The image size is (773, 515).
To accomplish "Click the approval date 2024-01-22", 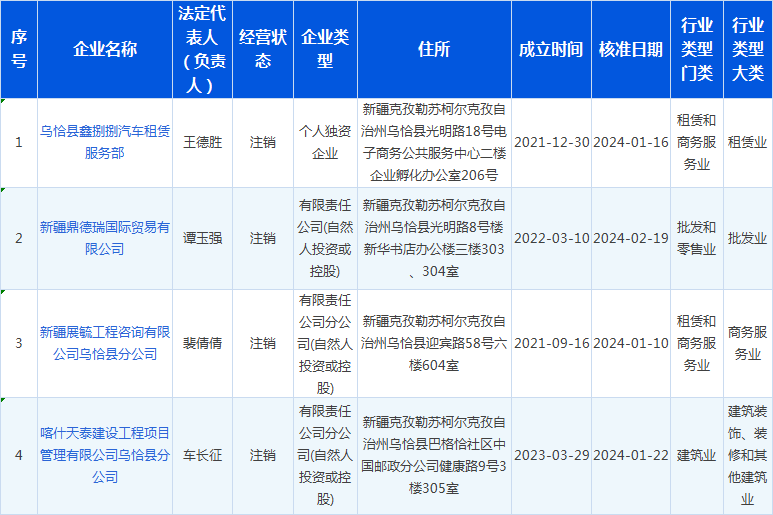I will 630,455.
